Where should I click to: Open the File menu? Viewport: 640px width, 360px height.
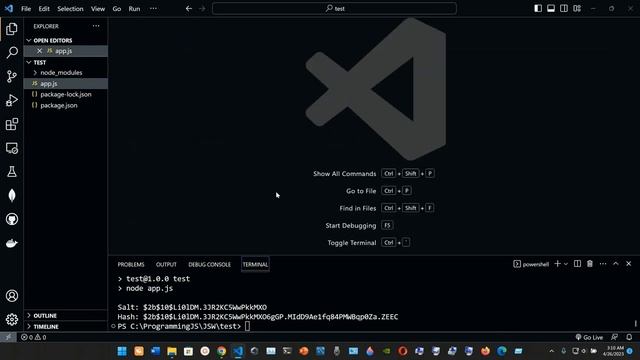click(26, 9)
